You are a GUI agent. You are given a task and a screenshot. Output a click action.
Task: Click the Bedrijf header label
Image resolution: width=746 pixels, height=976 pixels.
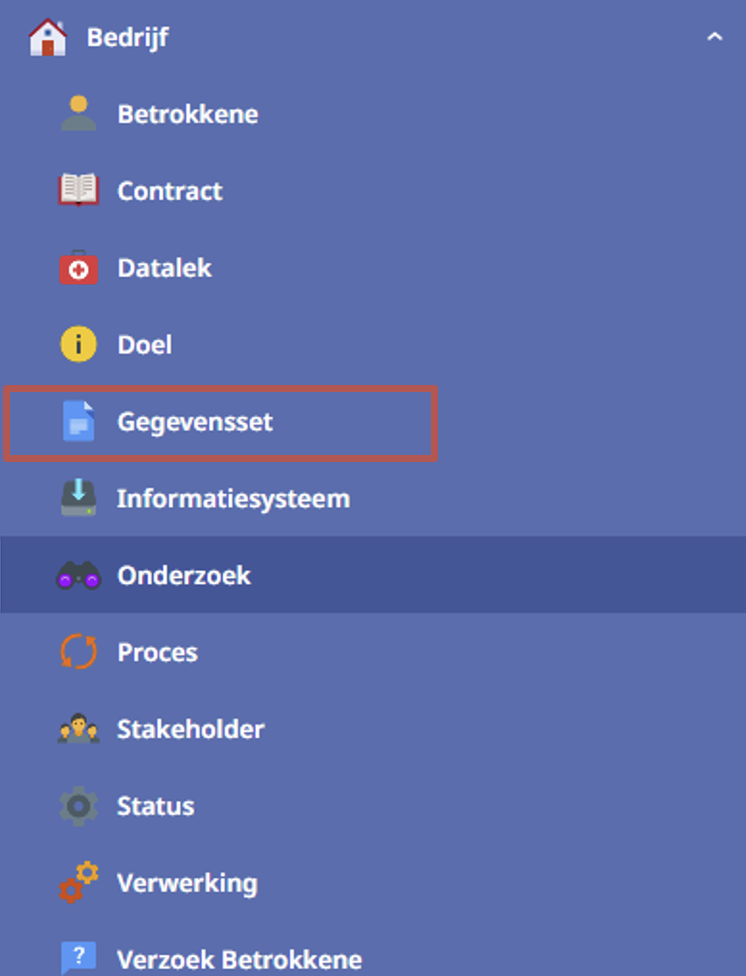pyautogui.click(x=128, y=38)
